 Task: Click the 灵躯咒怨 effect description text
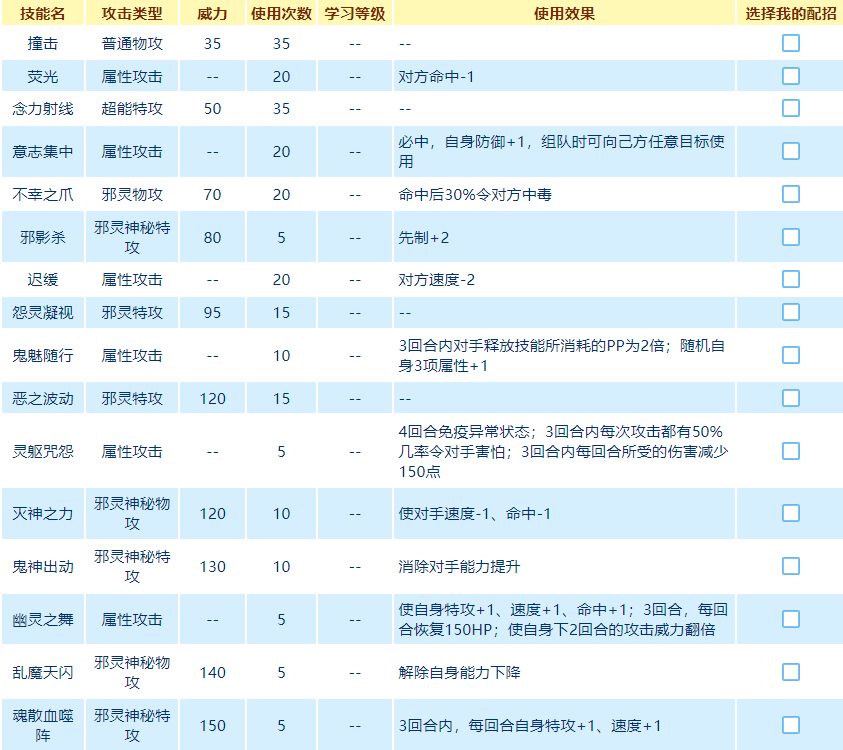(x=563, y=452)
